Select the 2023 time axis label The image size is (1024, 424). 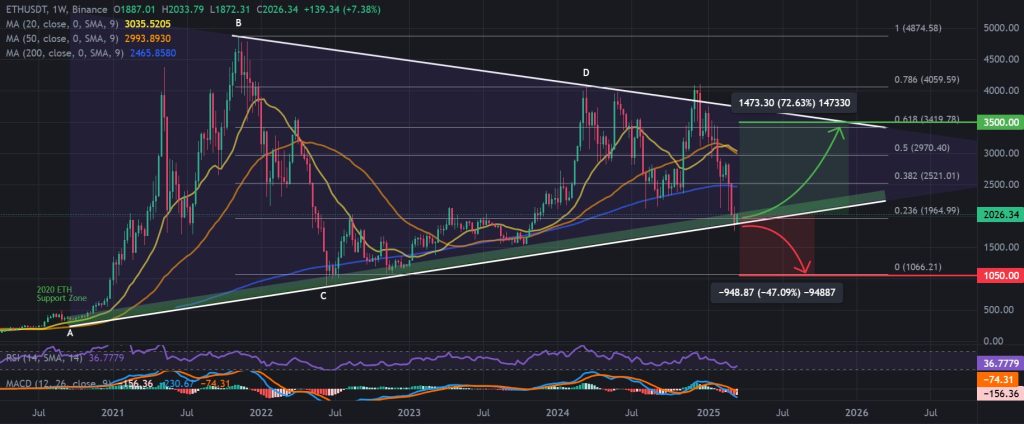point(409,413)
